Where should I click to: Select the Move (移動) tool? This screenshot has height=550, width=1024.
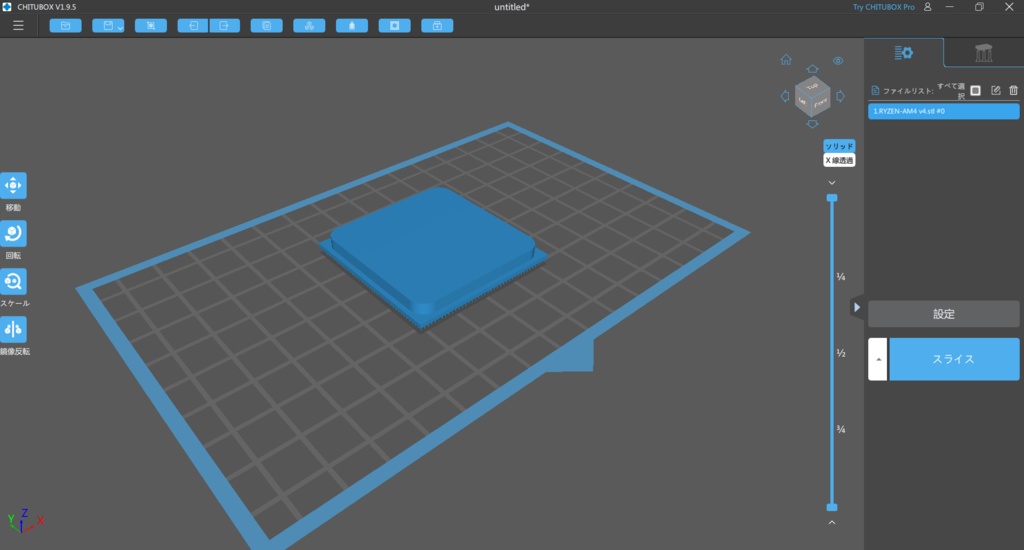point(13,186)
